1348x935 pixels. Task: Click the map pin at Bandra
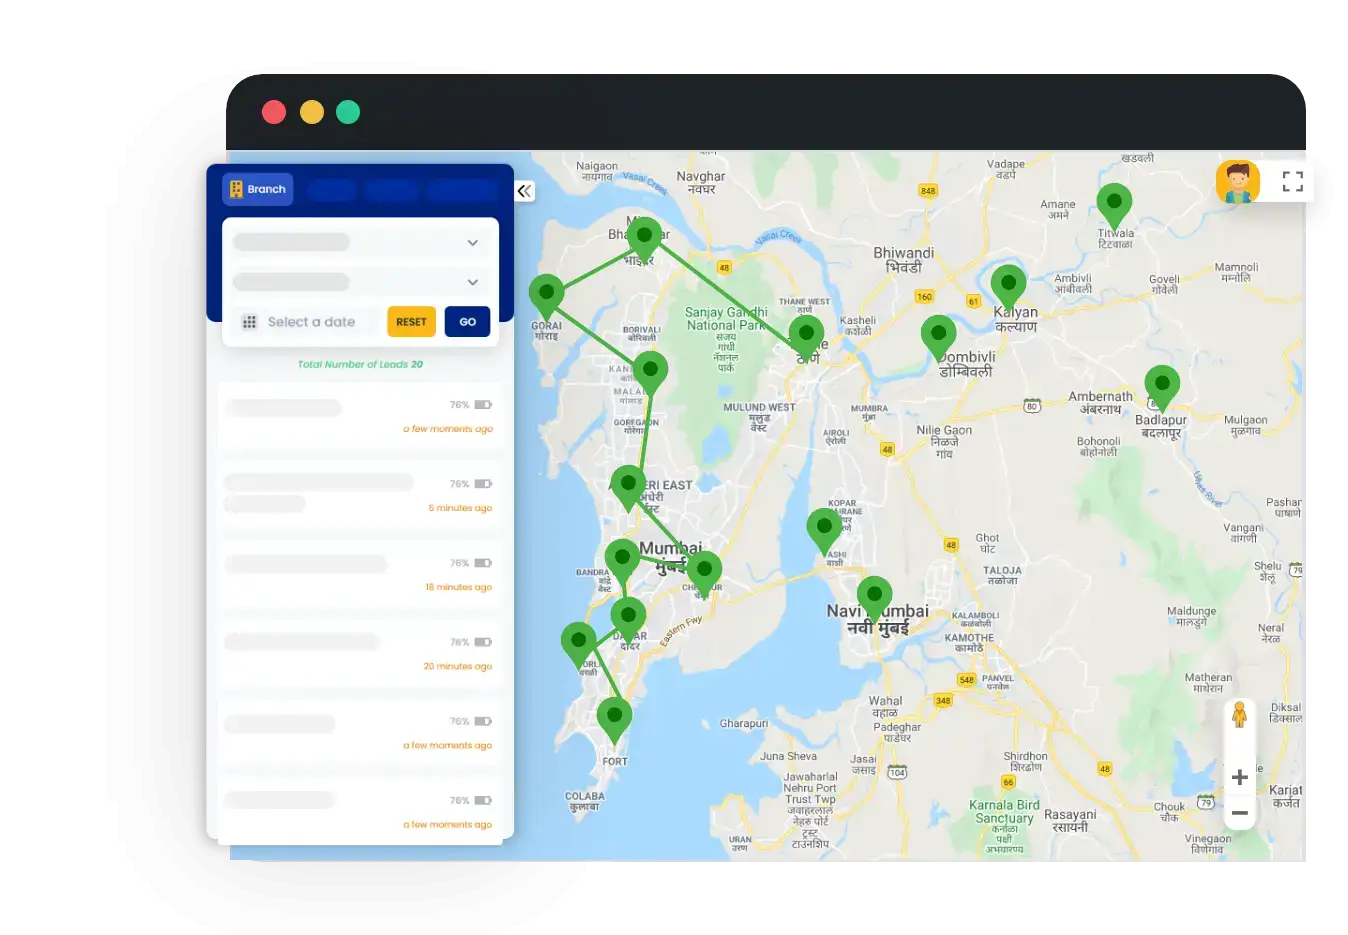[x=622, y=562]
